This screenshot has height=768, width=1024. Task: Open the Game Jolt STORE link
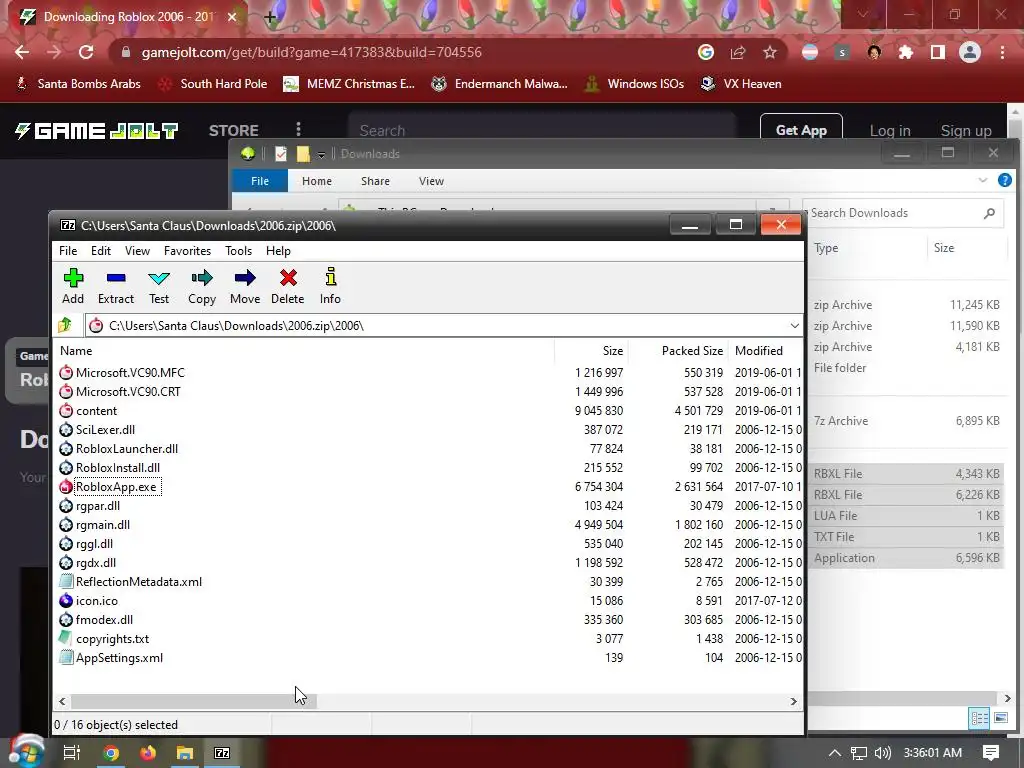[x=234, y=131]
